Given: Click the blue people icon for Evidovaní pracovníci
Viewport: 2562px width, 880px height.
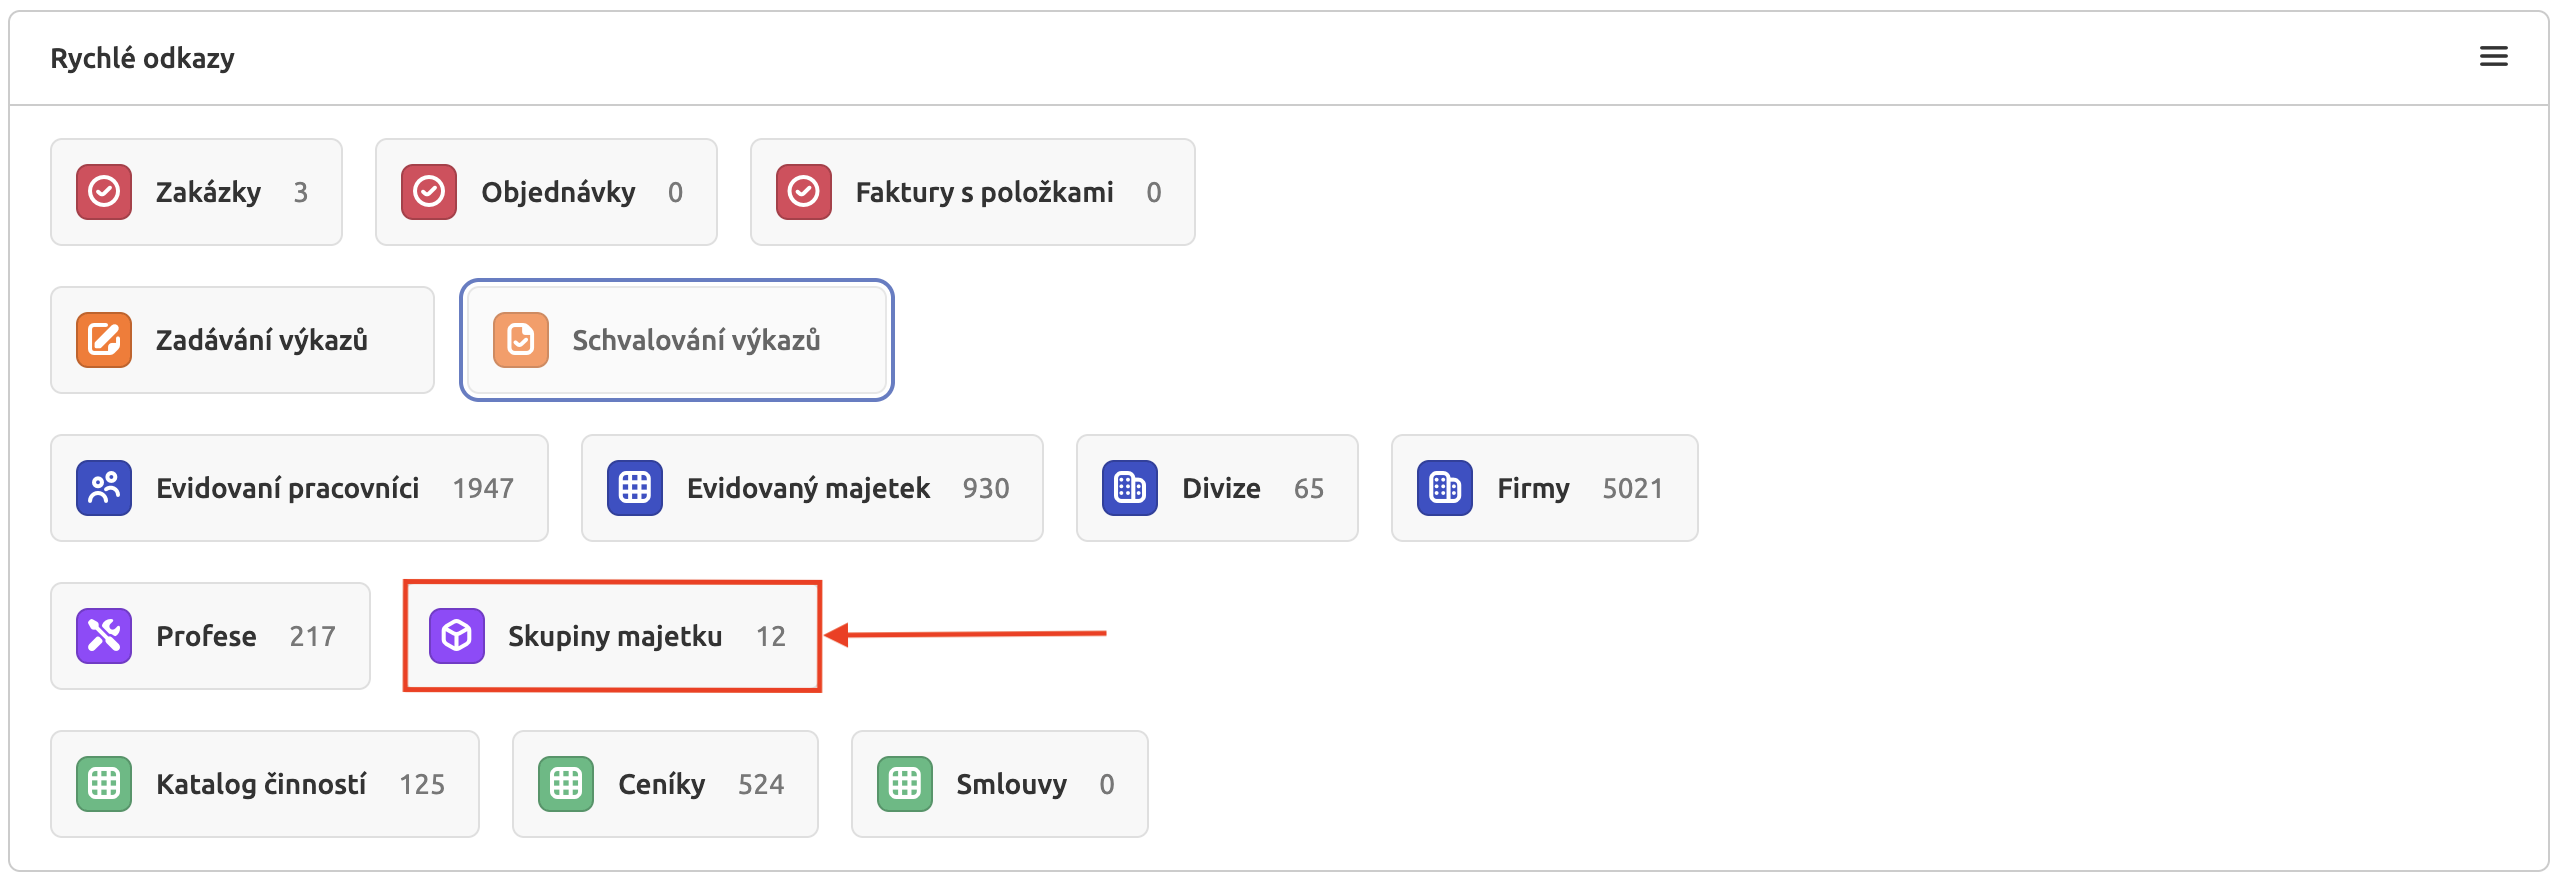Looking at the screenshot, I should (104, 488).
